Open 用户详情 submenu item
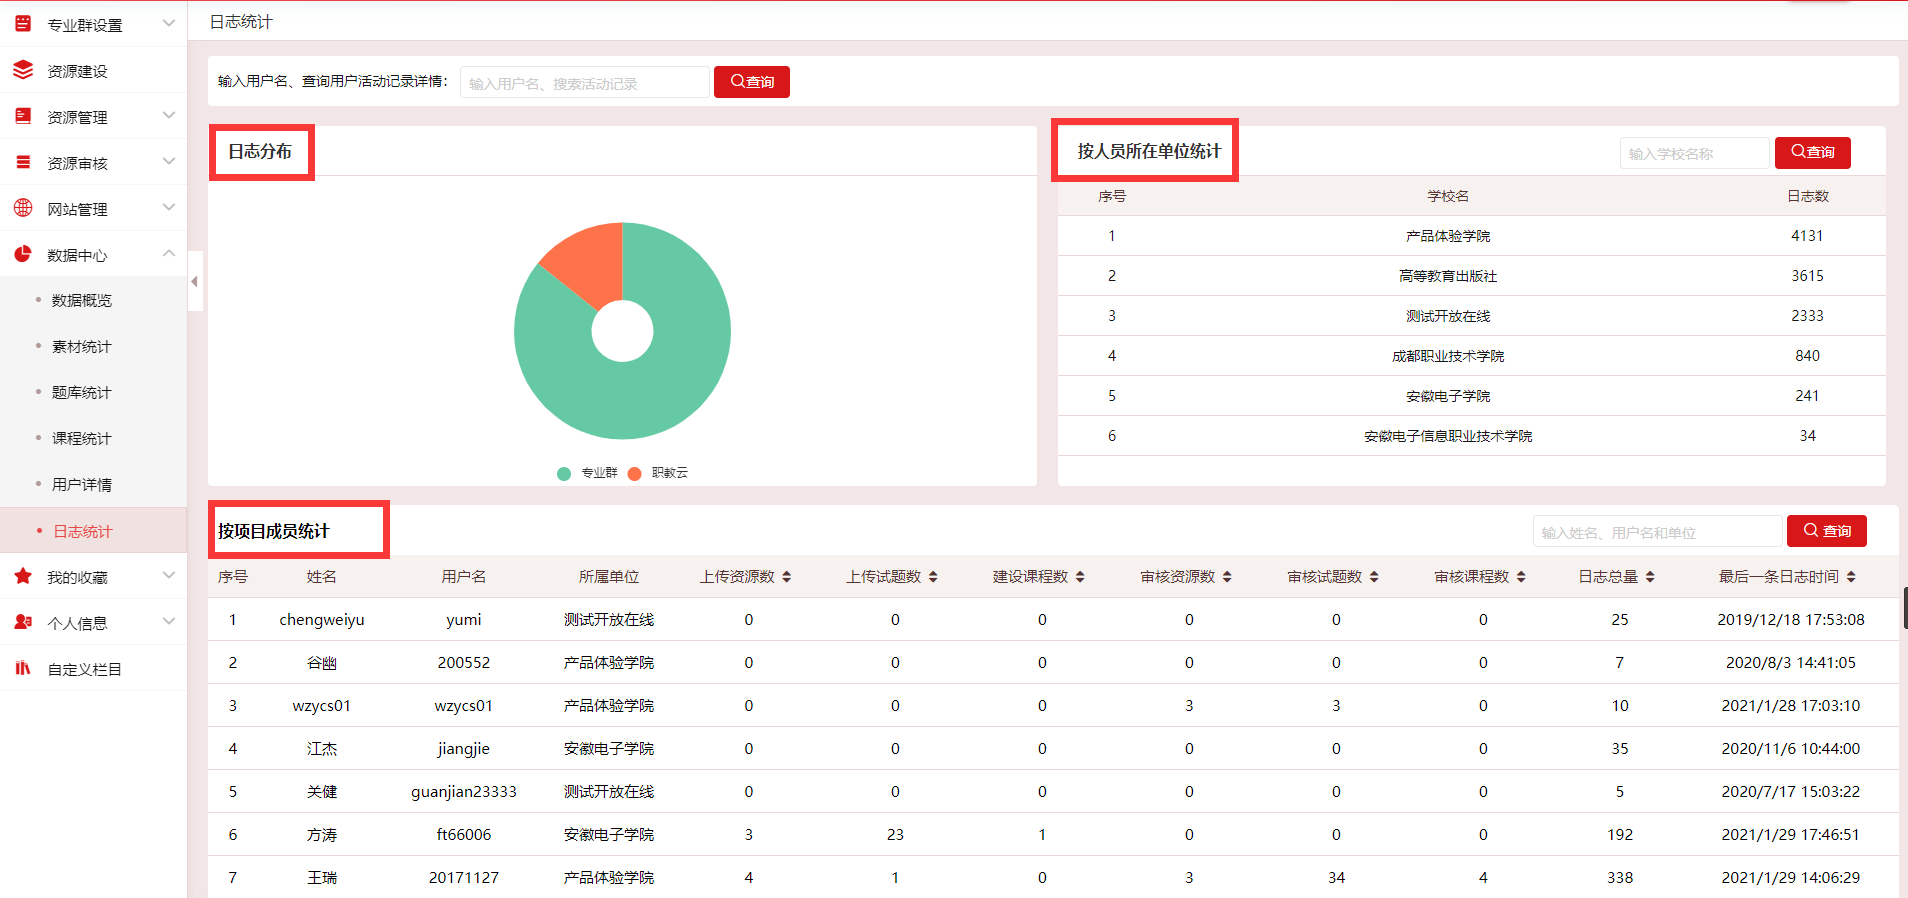 [82, 484]
